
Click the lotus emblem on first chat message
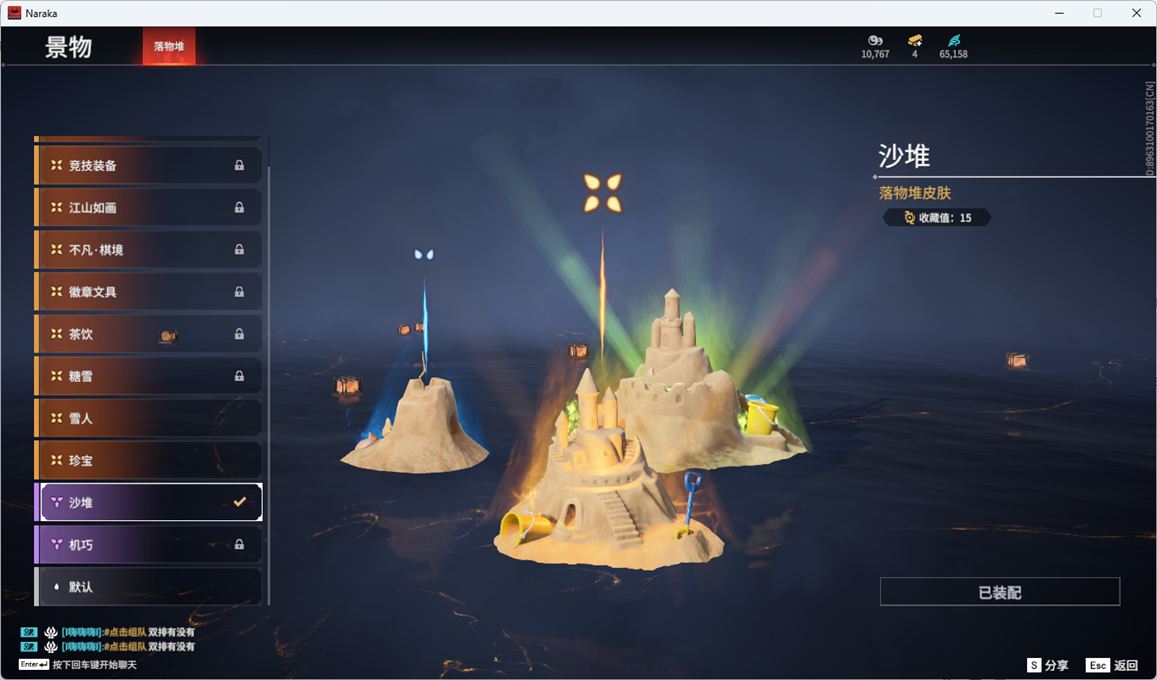point(50,632)
